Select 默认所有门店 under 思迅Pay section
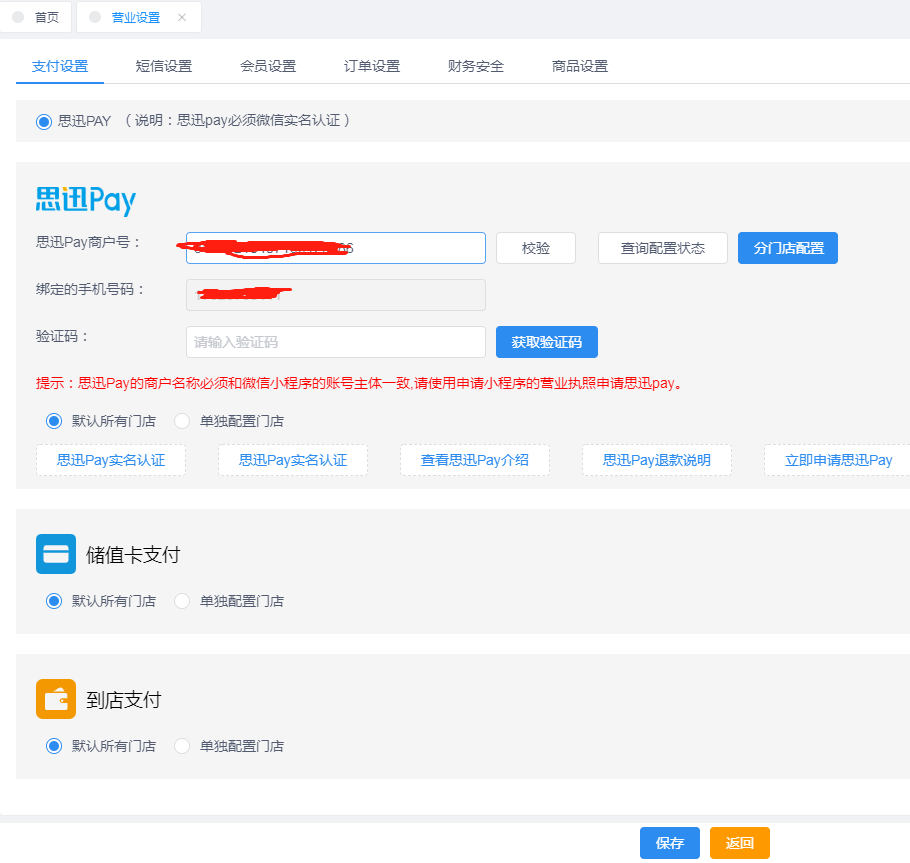Viewport: 910px width, 863px height. point(54,421)
